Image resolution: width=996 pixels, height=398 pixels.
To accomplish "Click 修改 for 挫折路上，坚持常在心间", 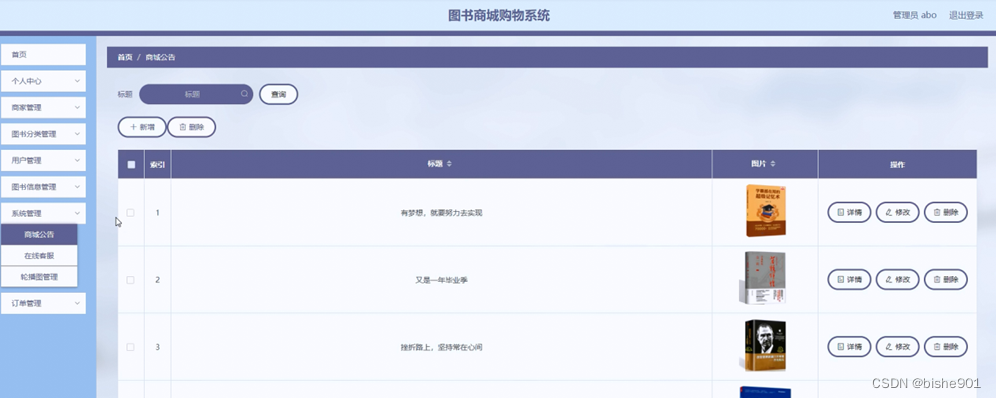I will pos(898,347).
